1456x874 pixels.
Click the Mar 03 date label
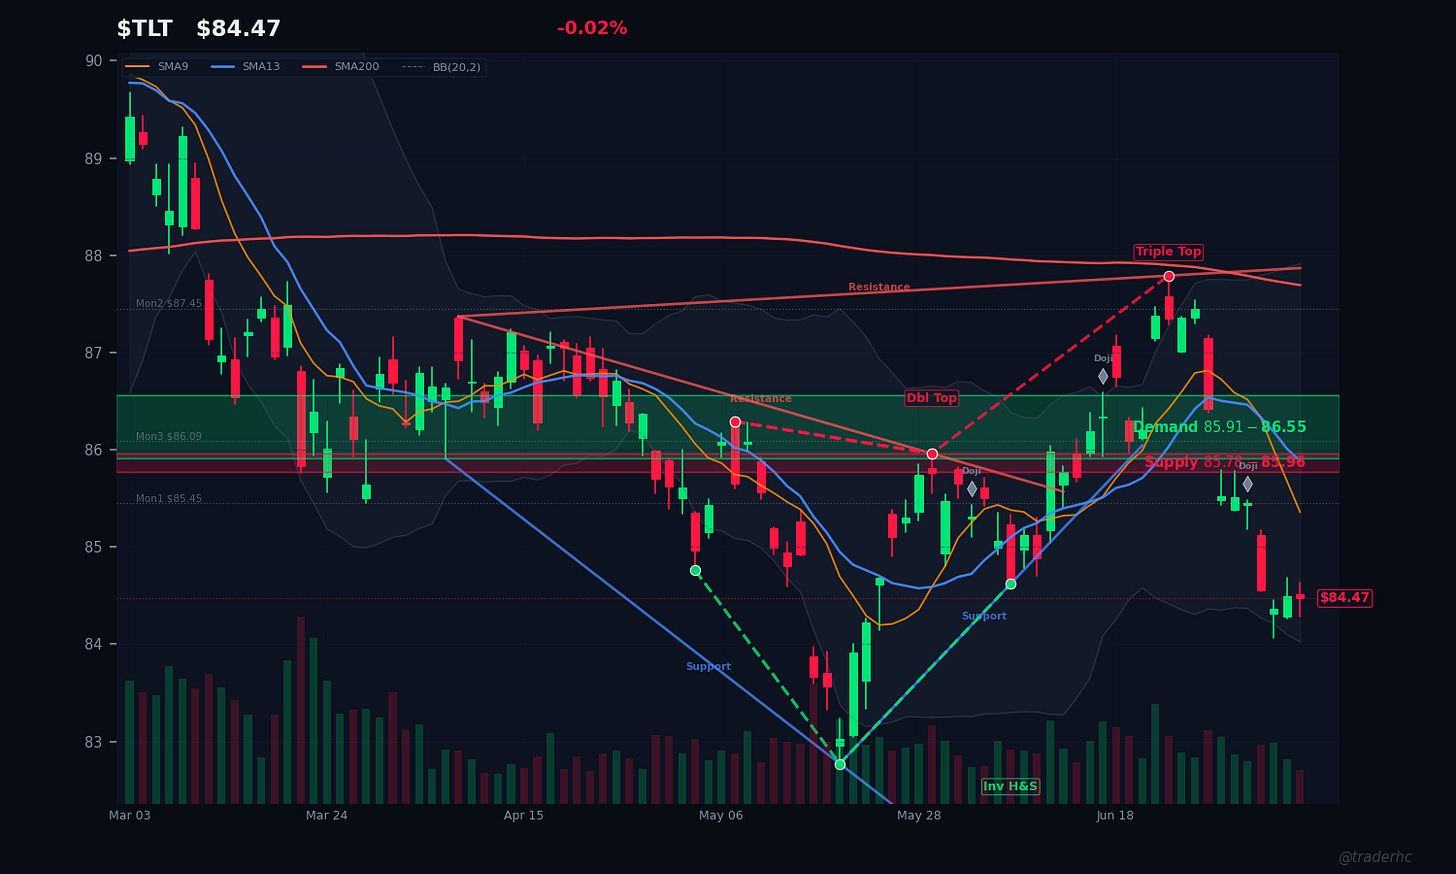click(130, 816)
